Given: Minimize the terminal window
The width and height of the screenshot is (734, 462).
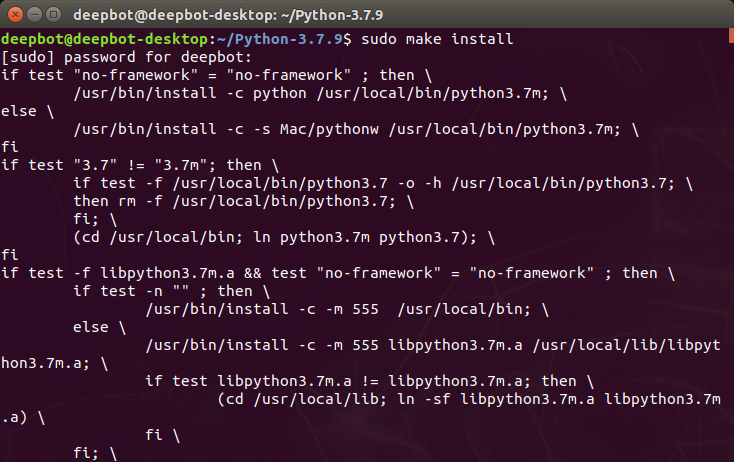Looking at the screenshot, I should point(35,15).
